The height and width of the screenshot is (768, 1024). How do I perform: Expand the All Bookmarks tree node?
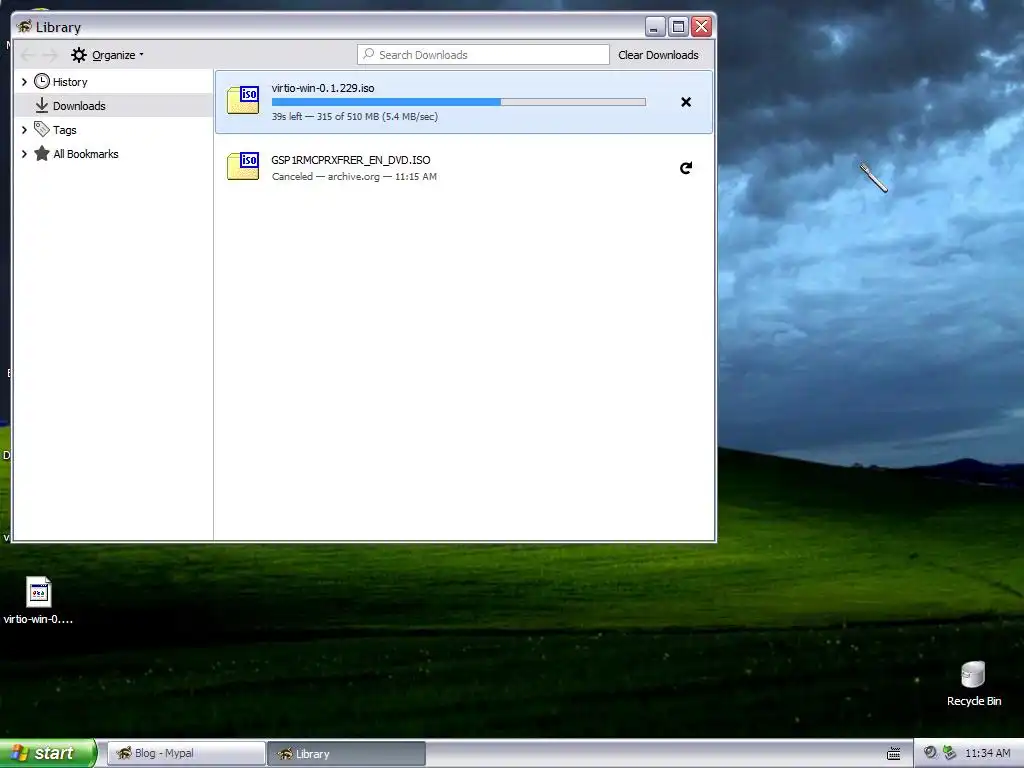coord(24,154)
